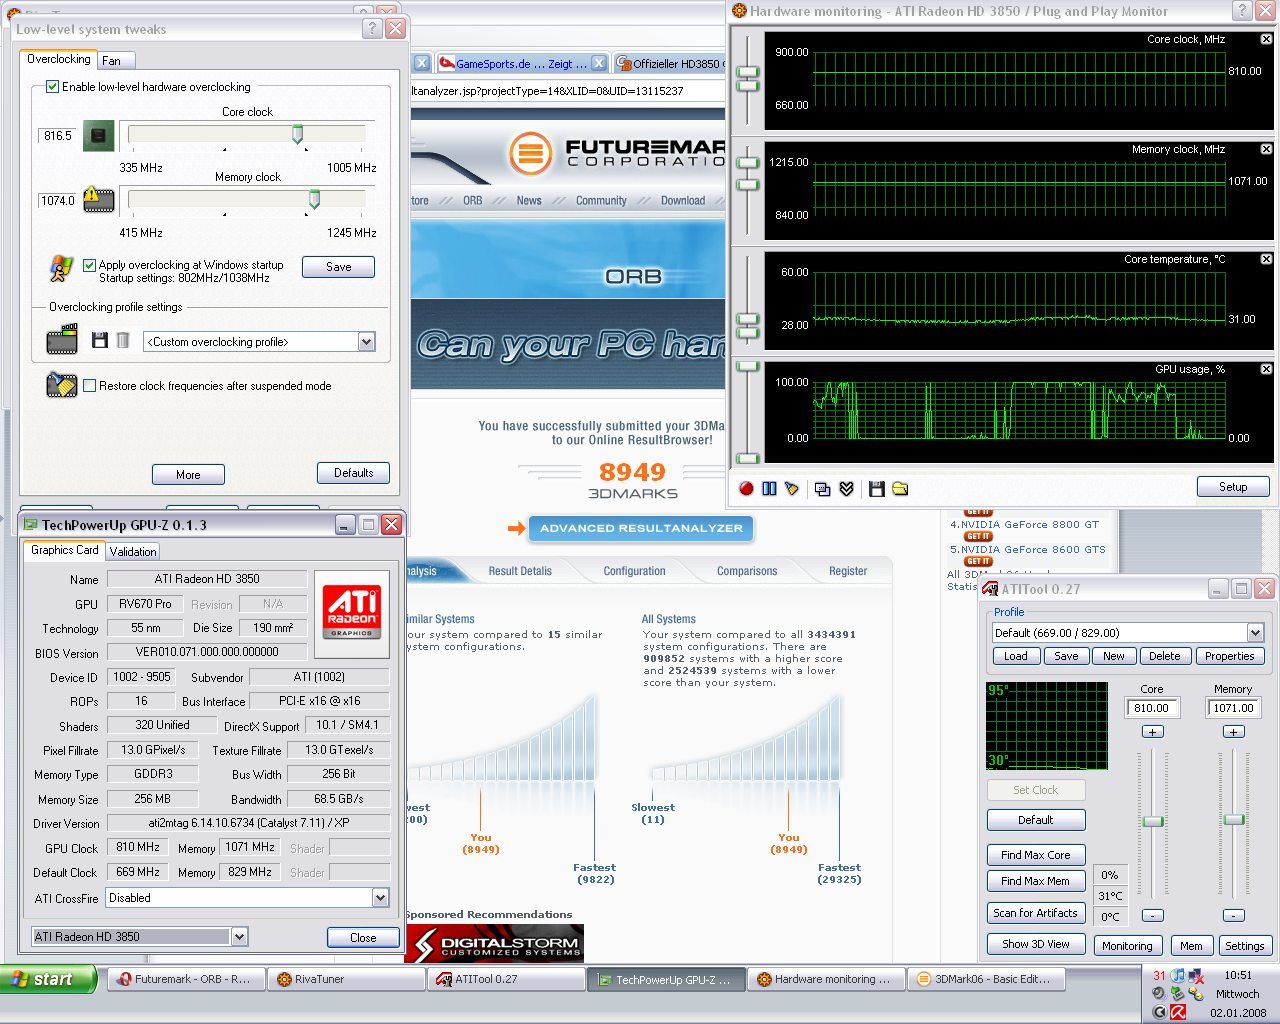Click Scan for Artifacts in ATITool
The image size is (1280, 1024).
(1036, 913)
